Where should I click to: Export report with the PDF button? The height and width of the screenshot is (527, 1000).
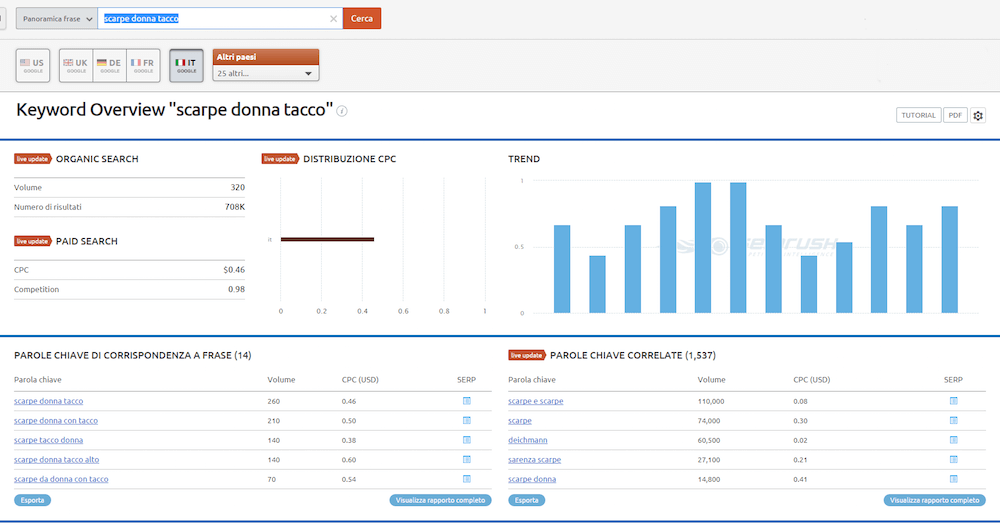(x=955, y=115)
